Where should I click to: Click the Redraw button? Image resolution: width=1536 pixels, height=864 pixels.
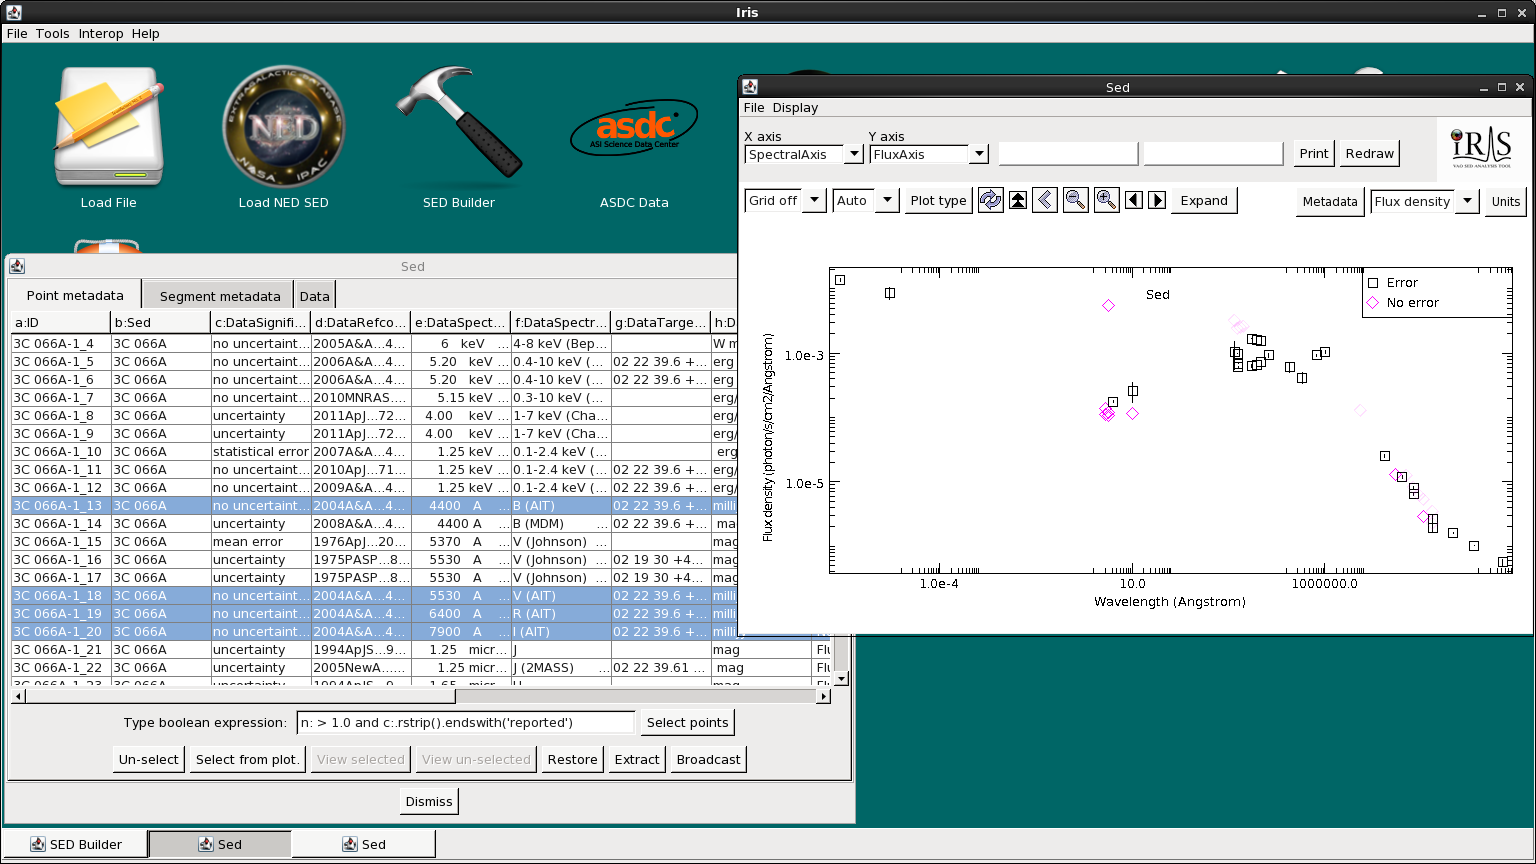1370,153
